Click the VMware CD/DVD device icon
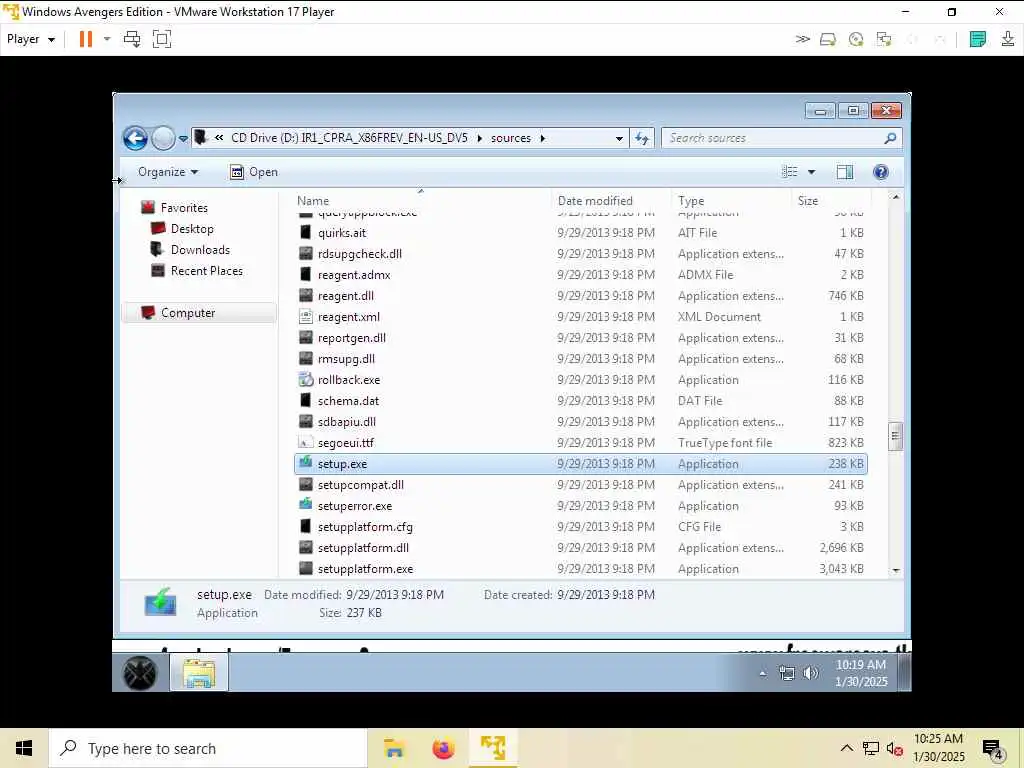 pyautogui.click(x=856, y=39)
